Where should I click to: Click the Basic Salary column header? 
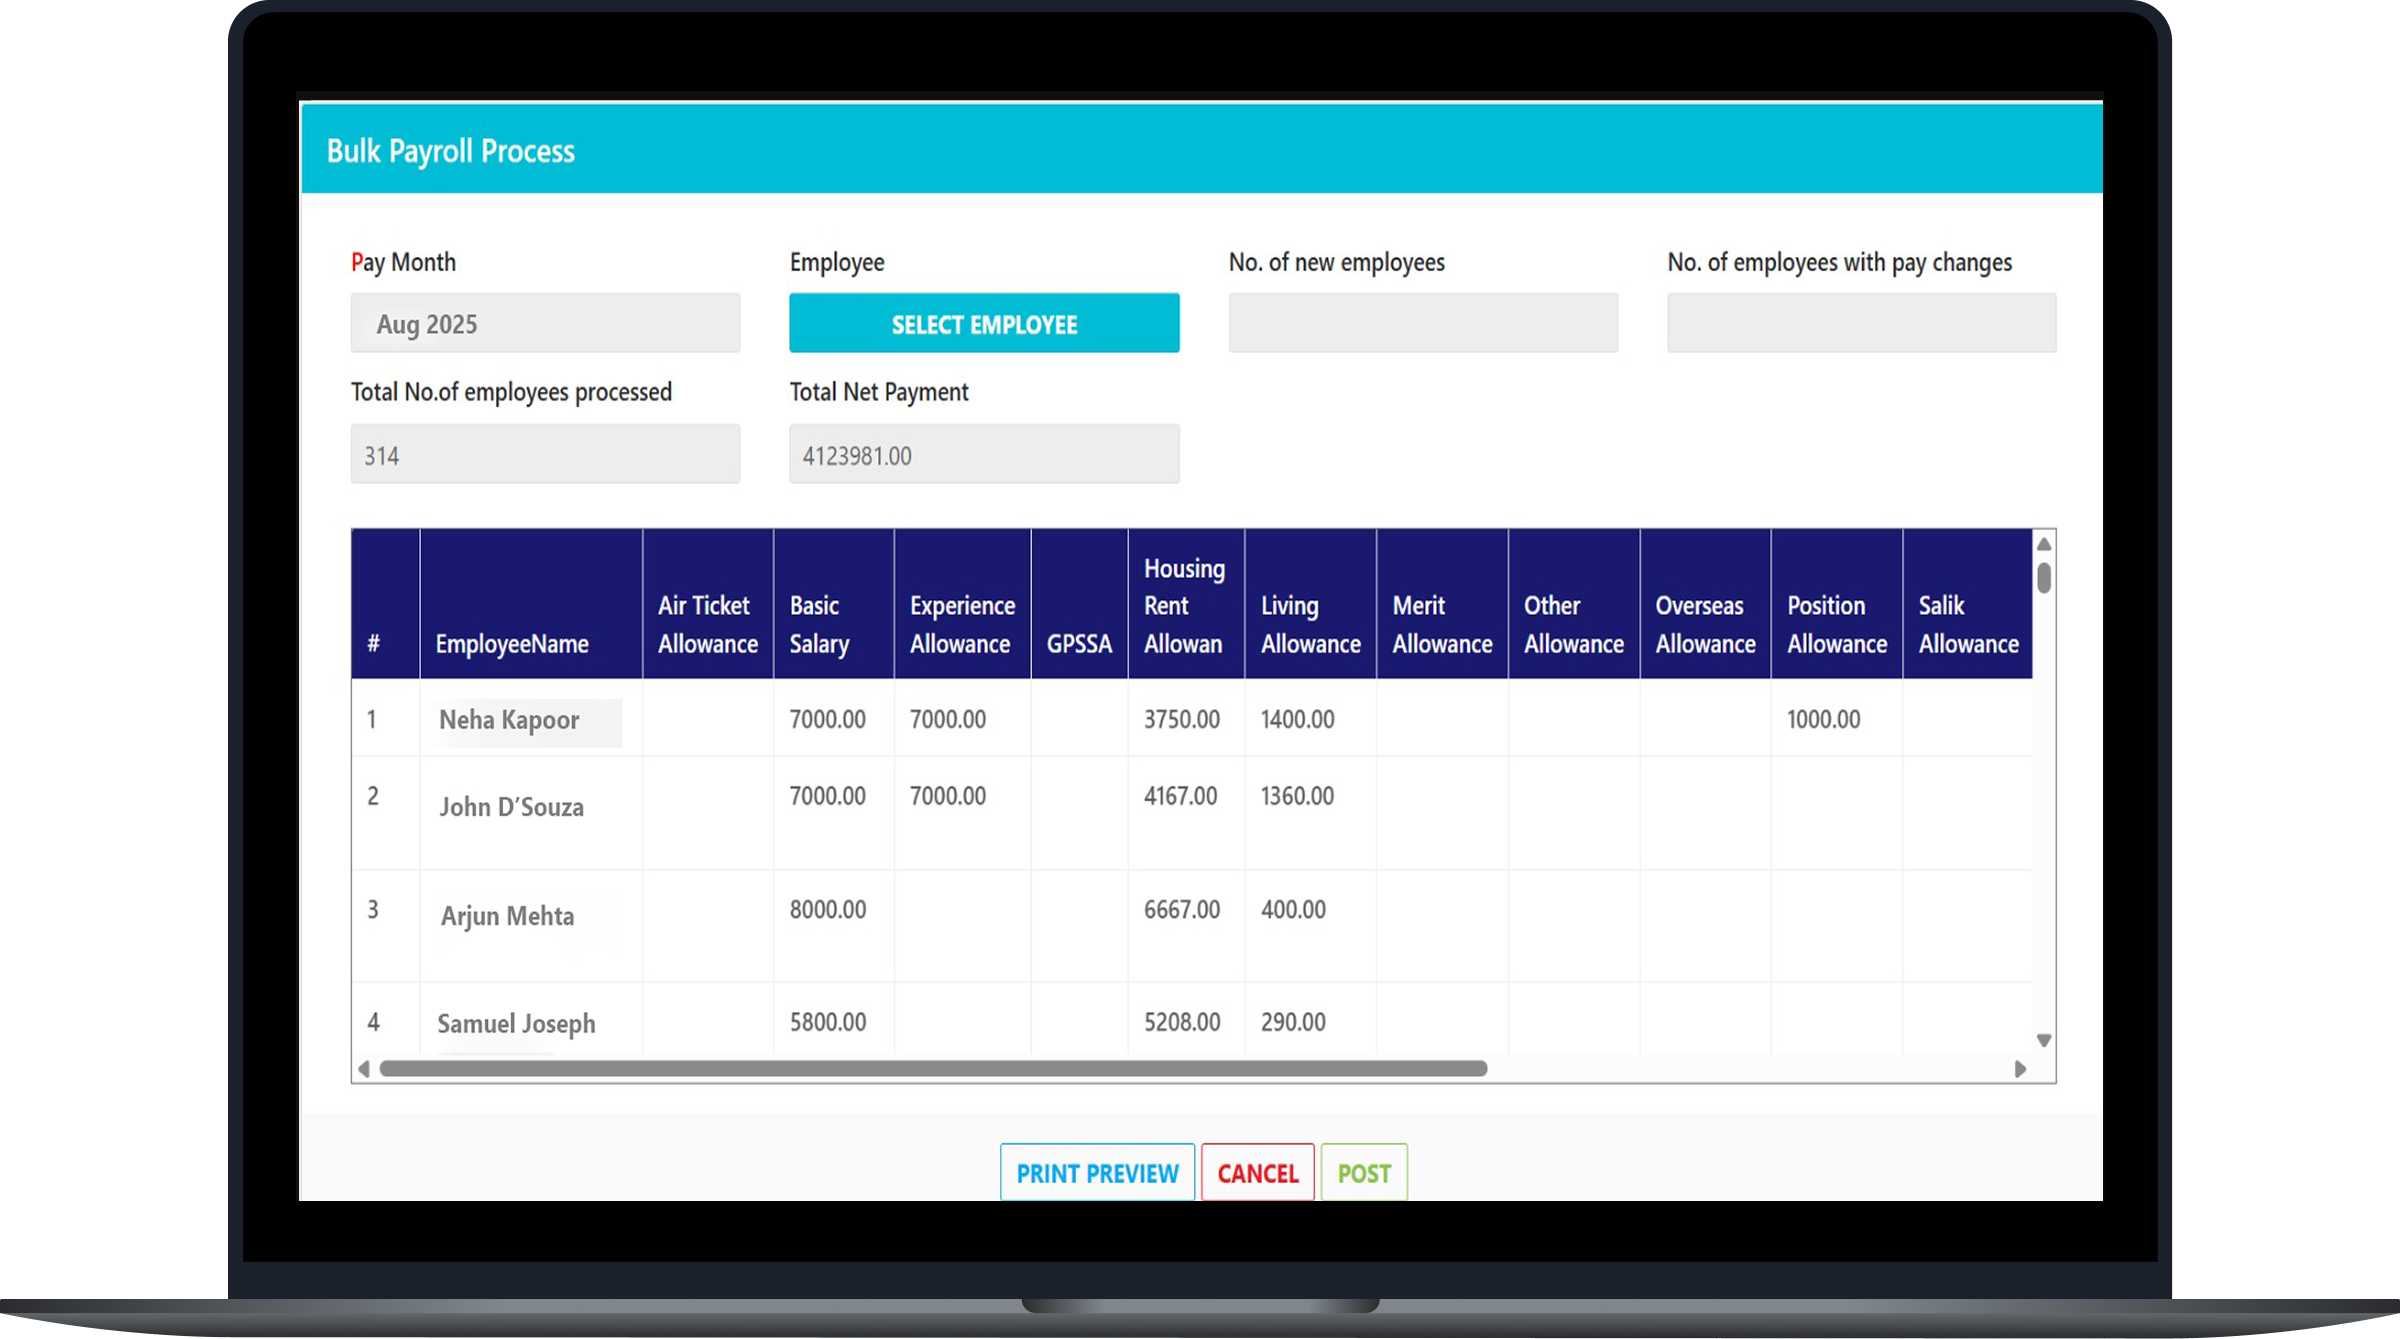834,604
